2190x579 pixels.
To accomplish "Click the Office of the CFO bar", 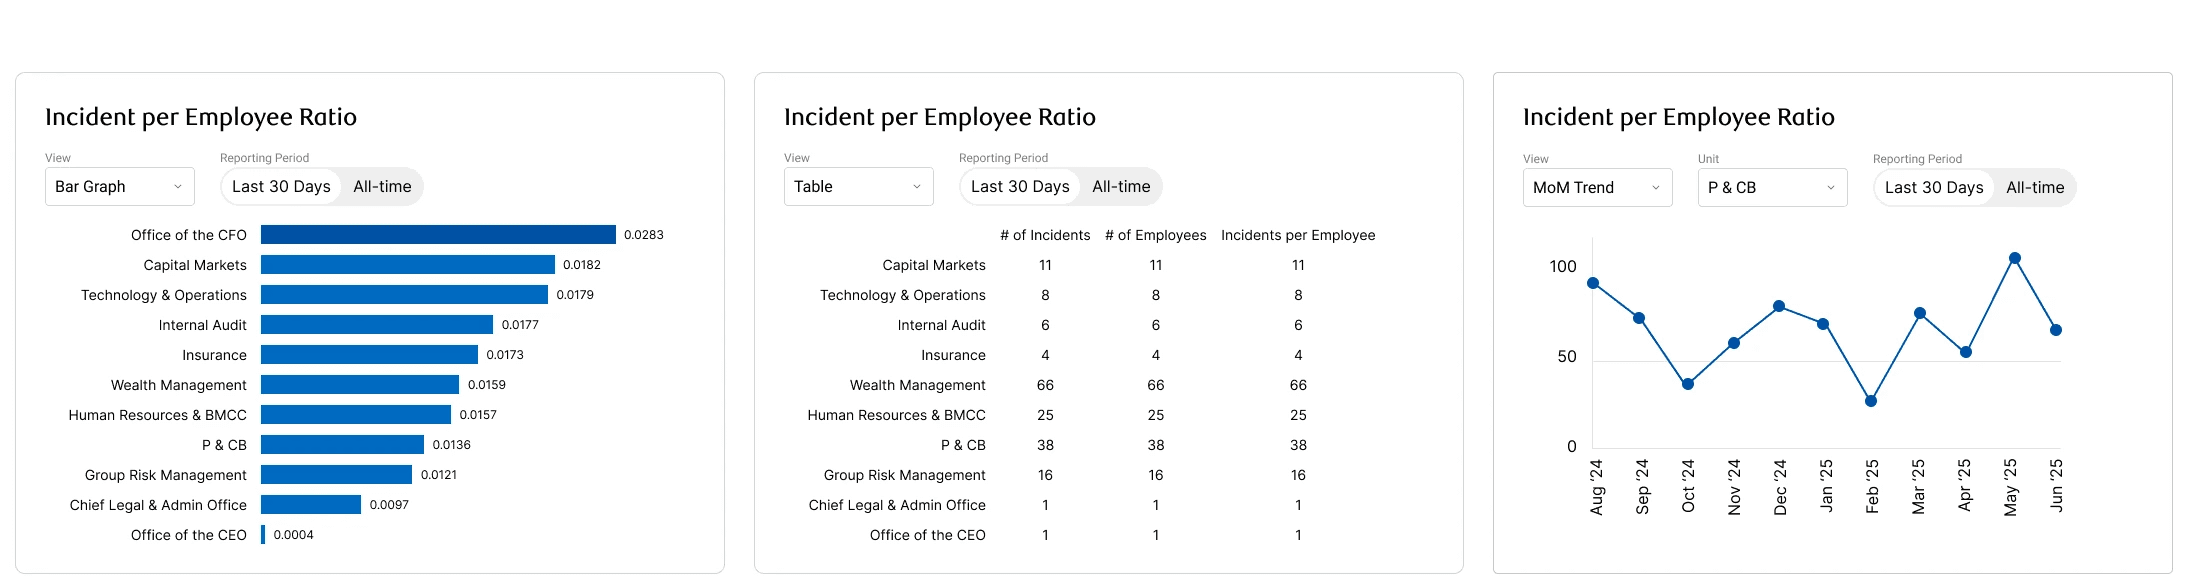I will [x=438, y=235].
